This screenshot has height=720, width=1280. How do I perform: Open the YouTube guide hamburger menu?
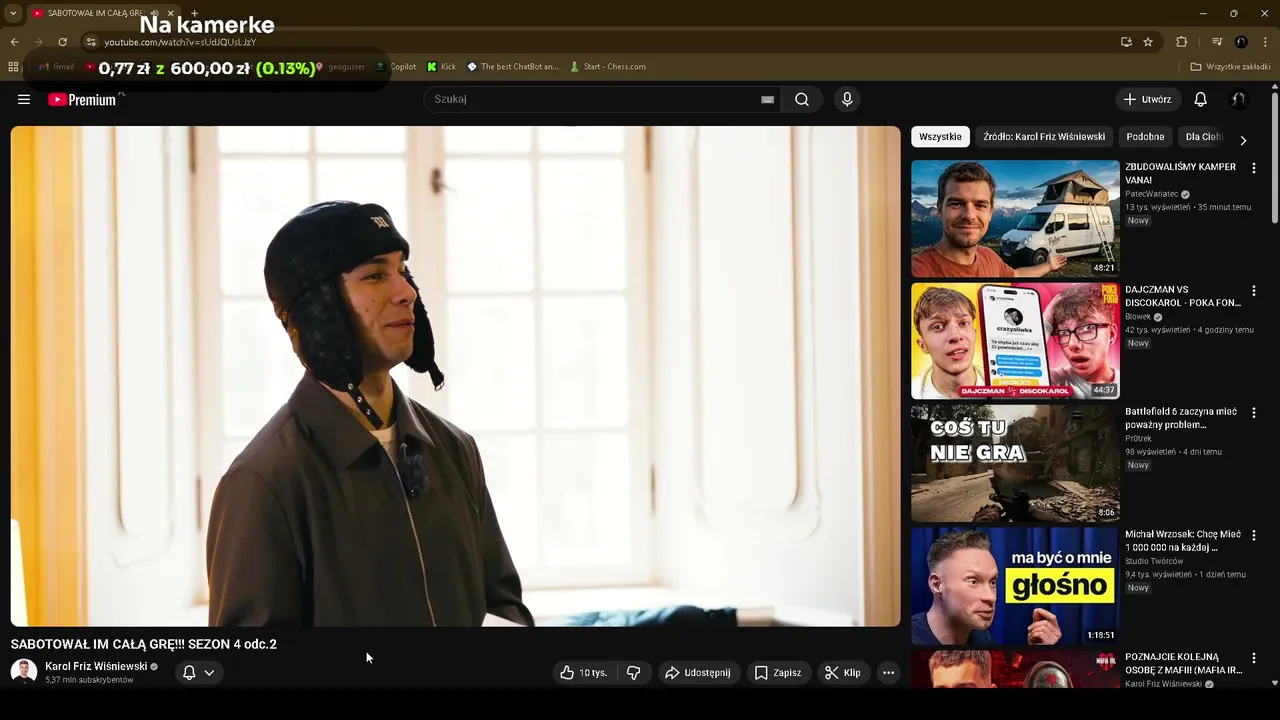(24, 99)
